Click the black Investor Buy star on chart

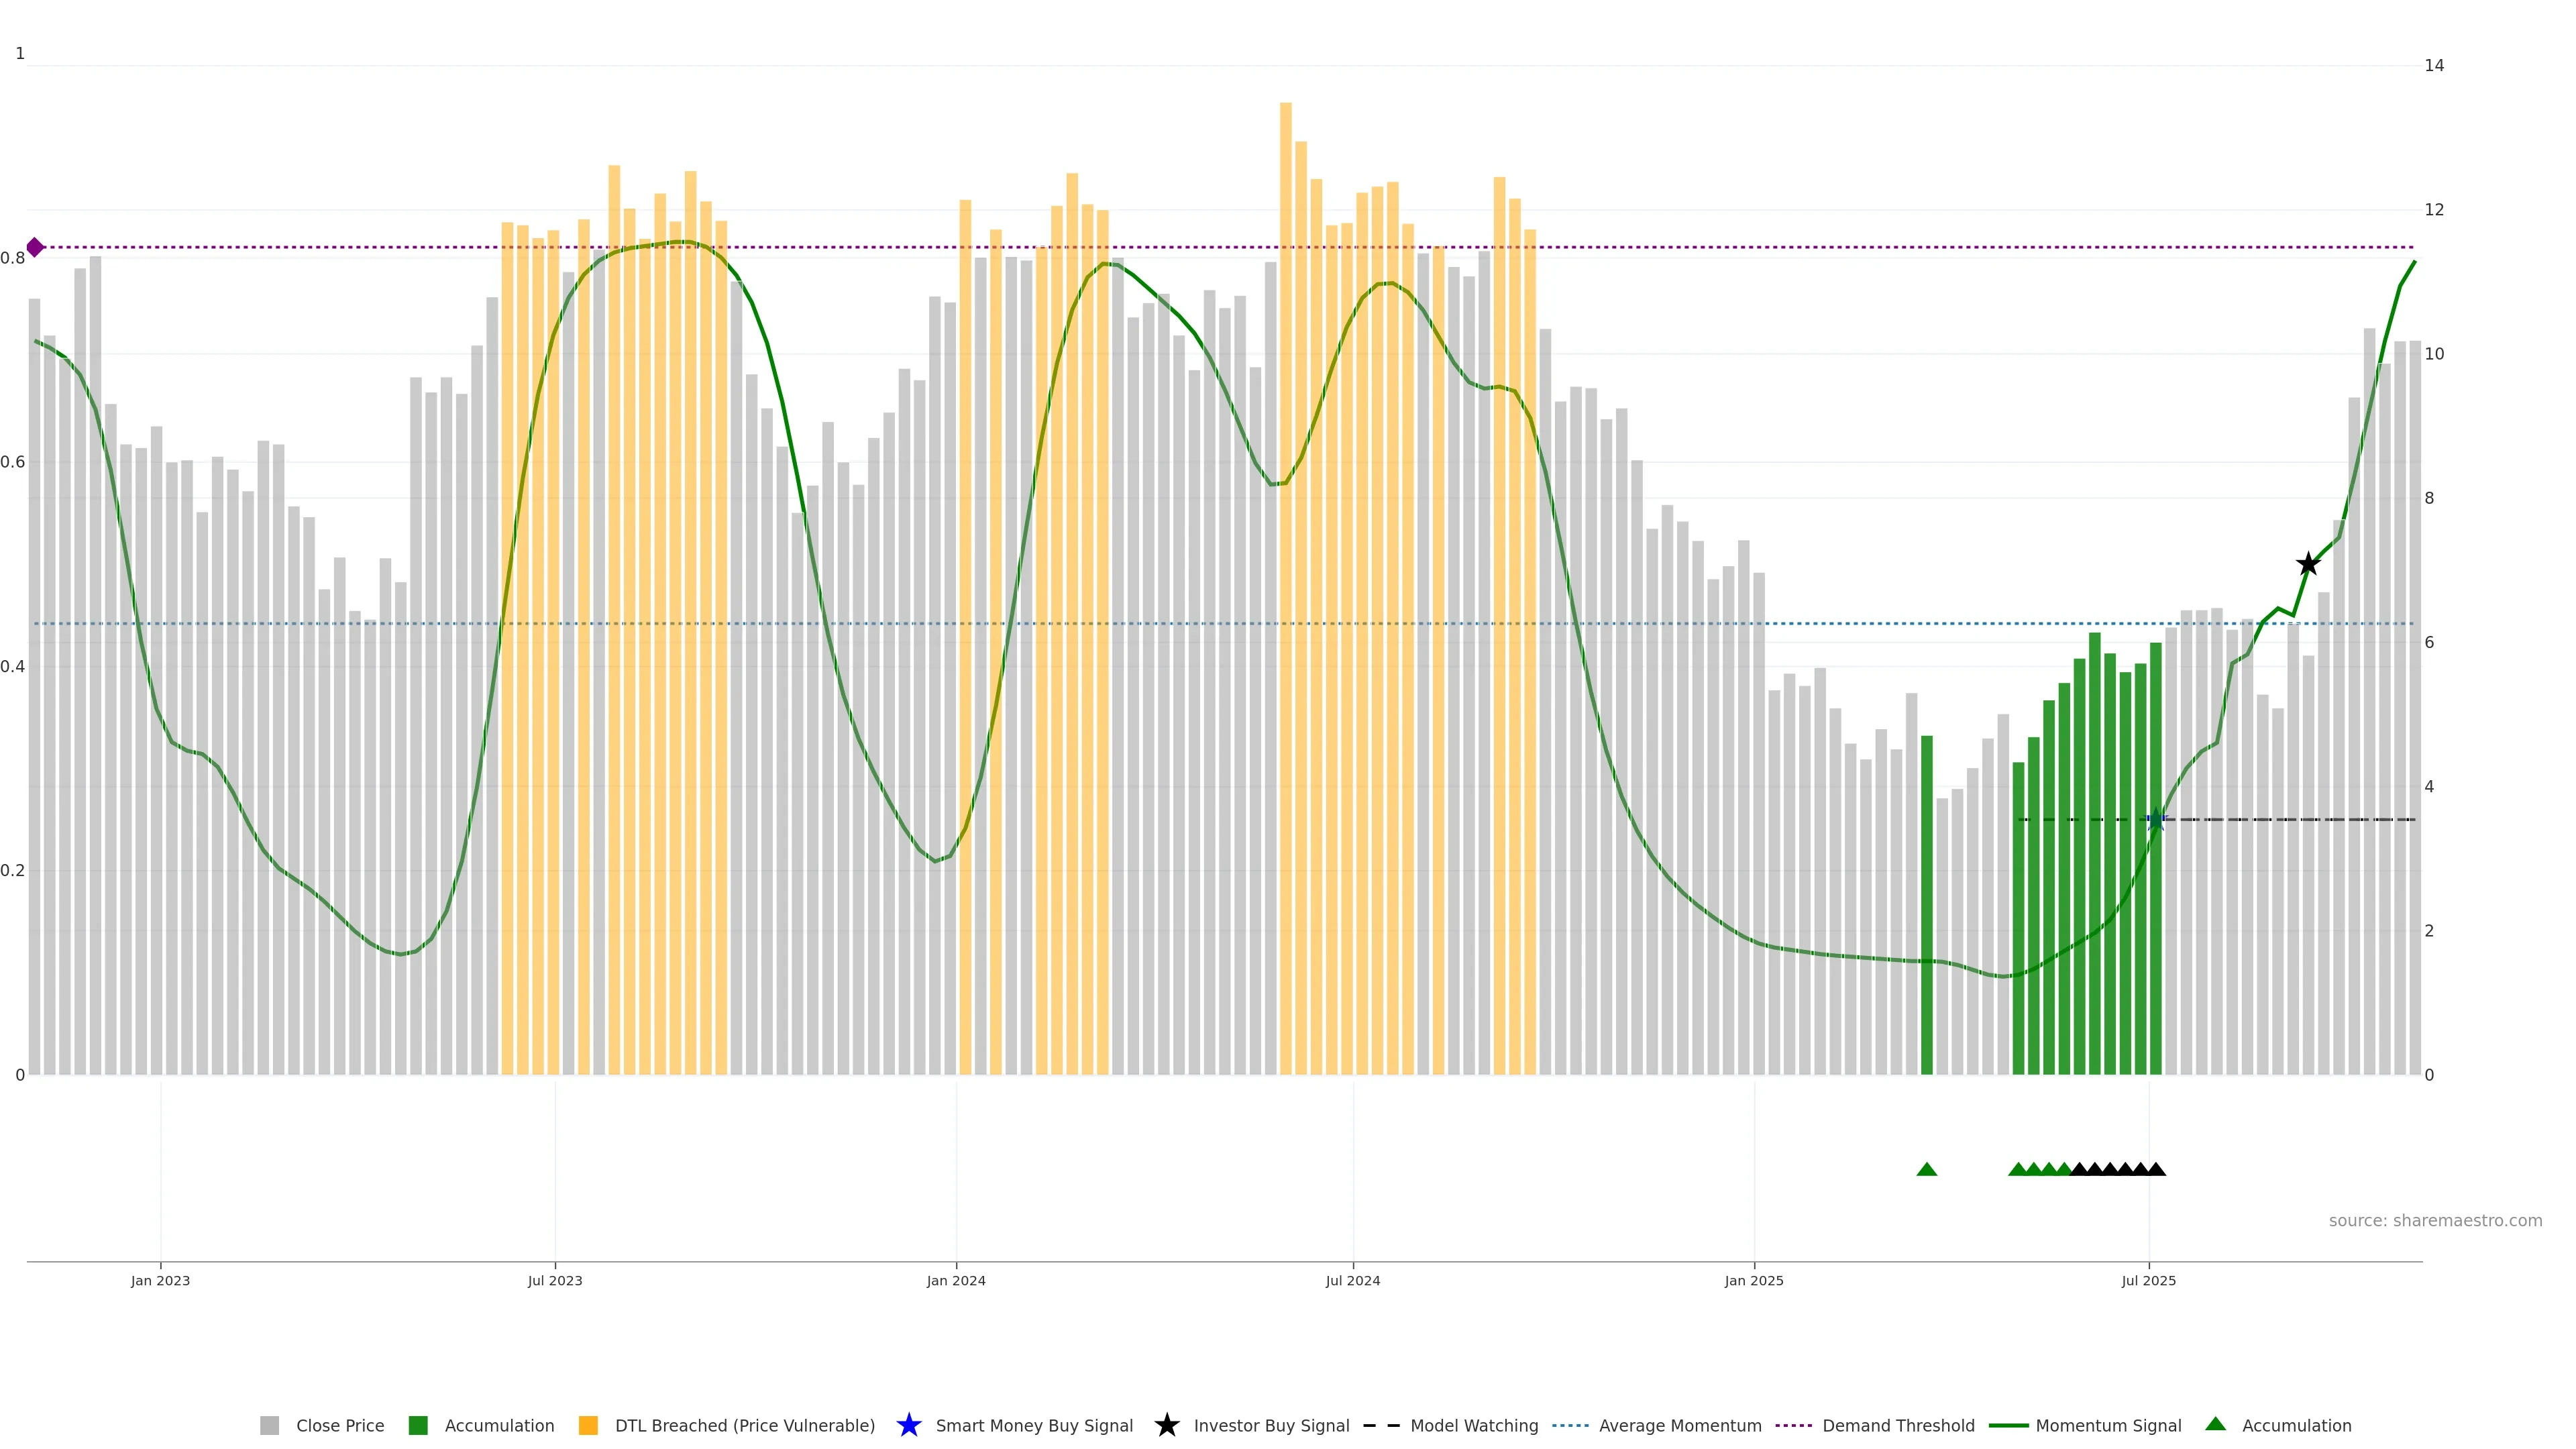[2308, 564]
